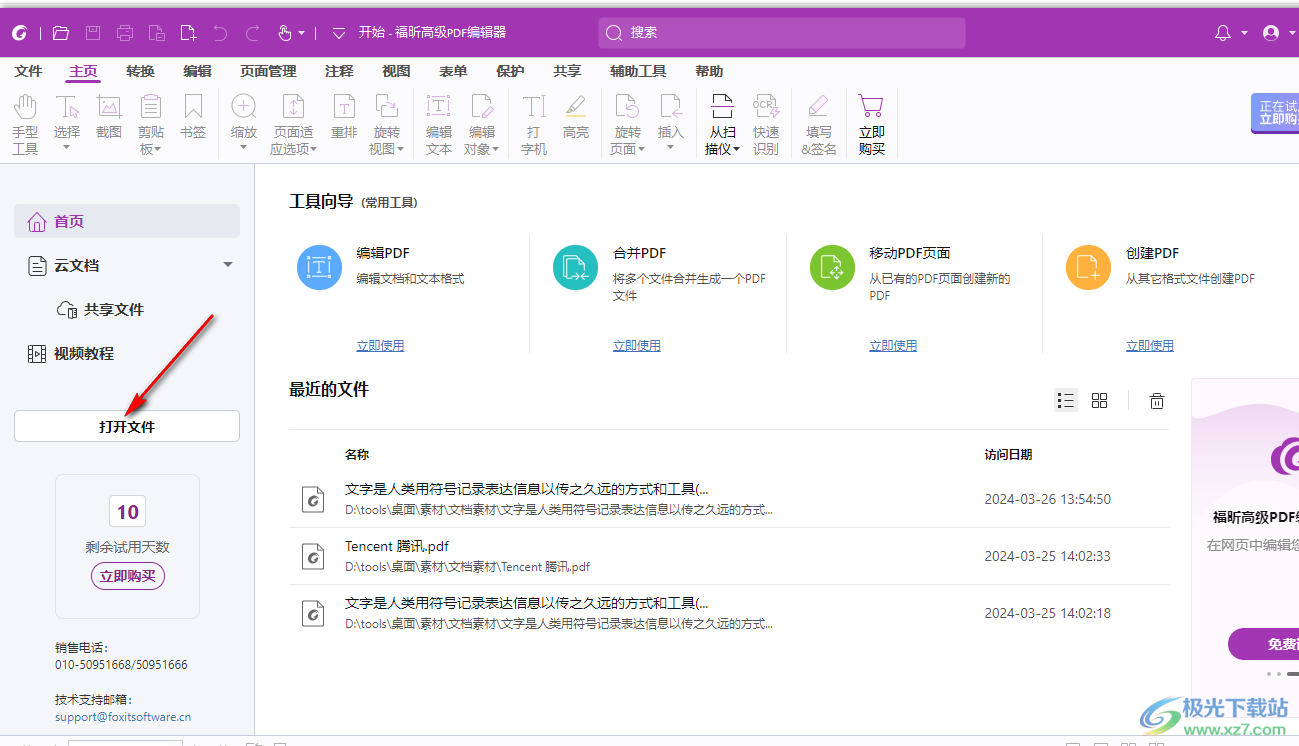This screenshot has width=1299, height=746.
Task: Click the 填写&签名 fill and sign tool
Action: (819, 125)
